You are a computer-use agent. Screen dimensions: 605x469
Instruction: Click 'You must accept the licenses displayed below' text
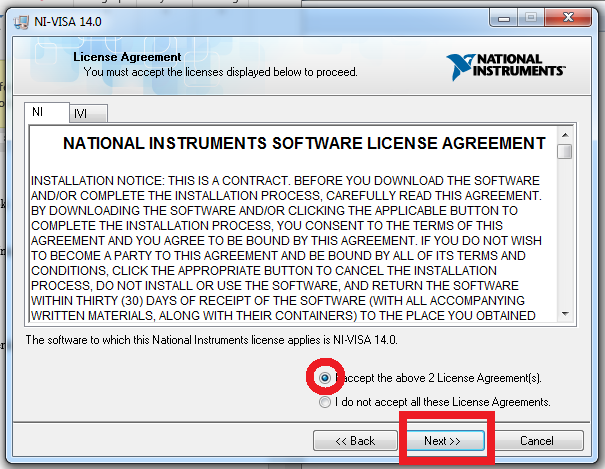coord(220,73)
